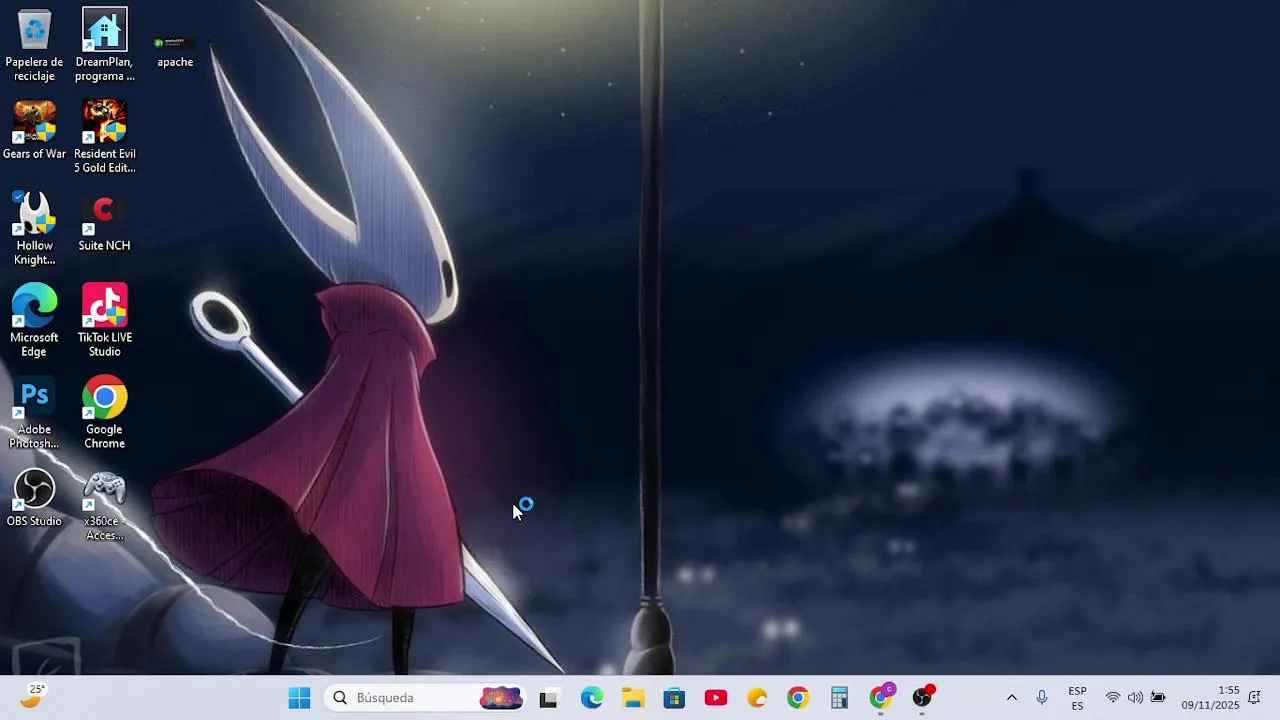
Task: Change ESP ES input language
Action: (1077, 698)
